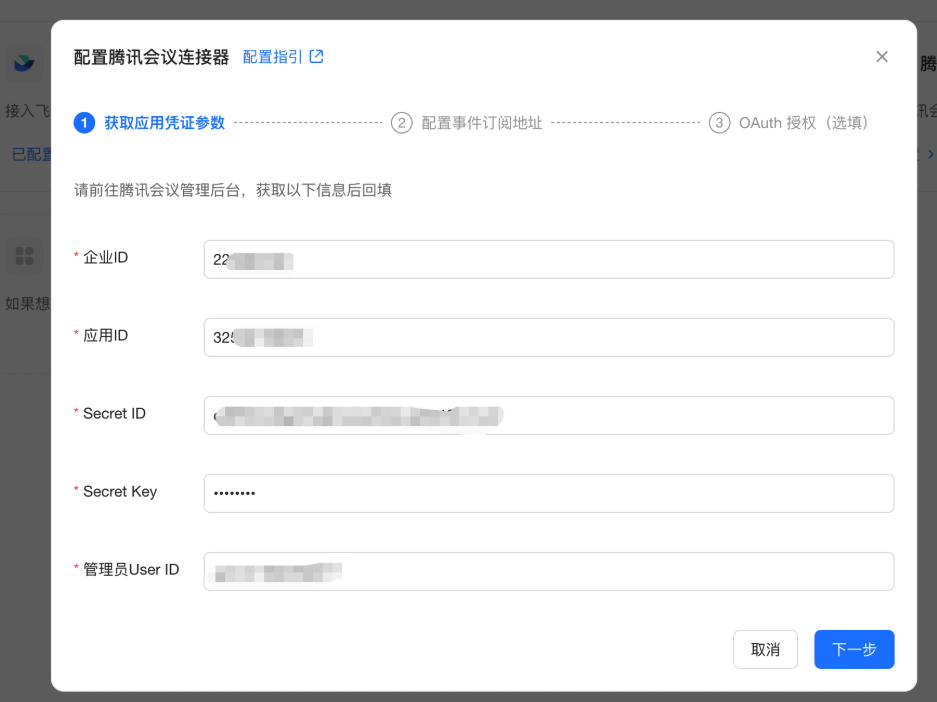Click the 取消 button
Viewport: 937px width, 702px height.
[x=765, y=649]
